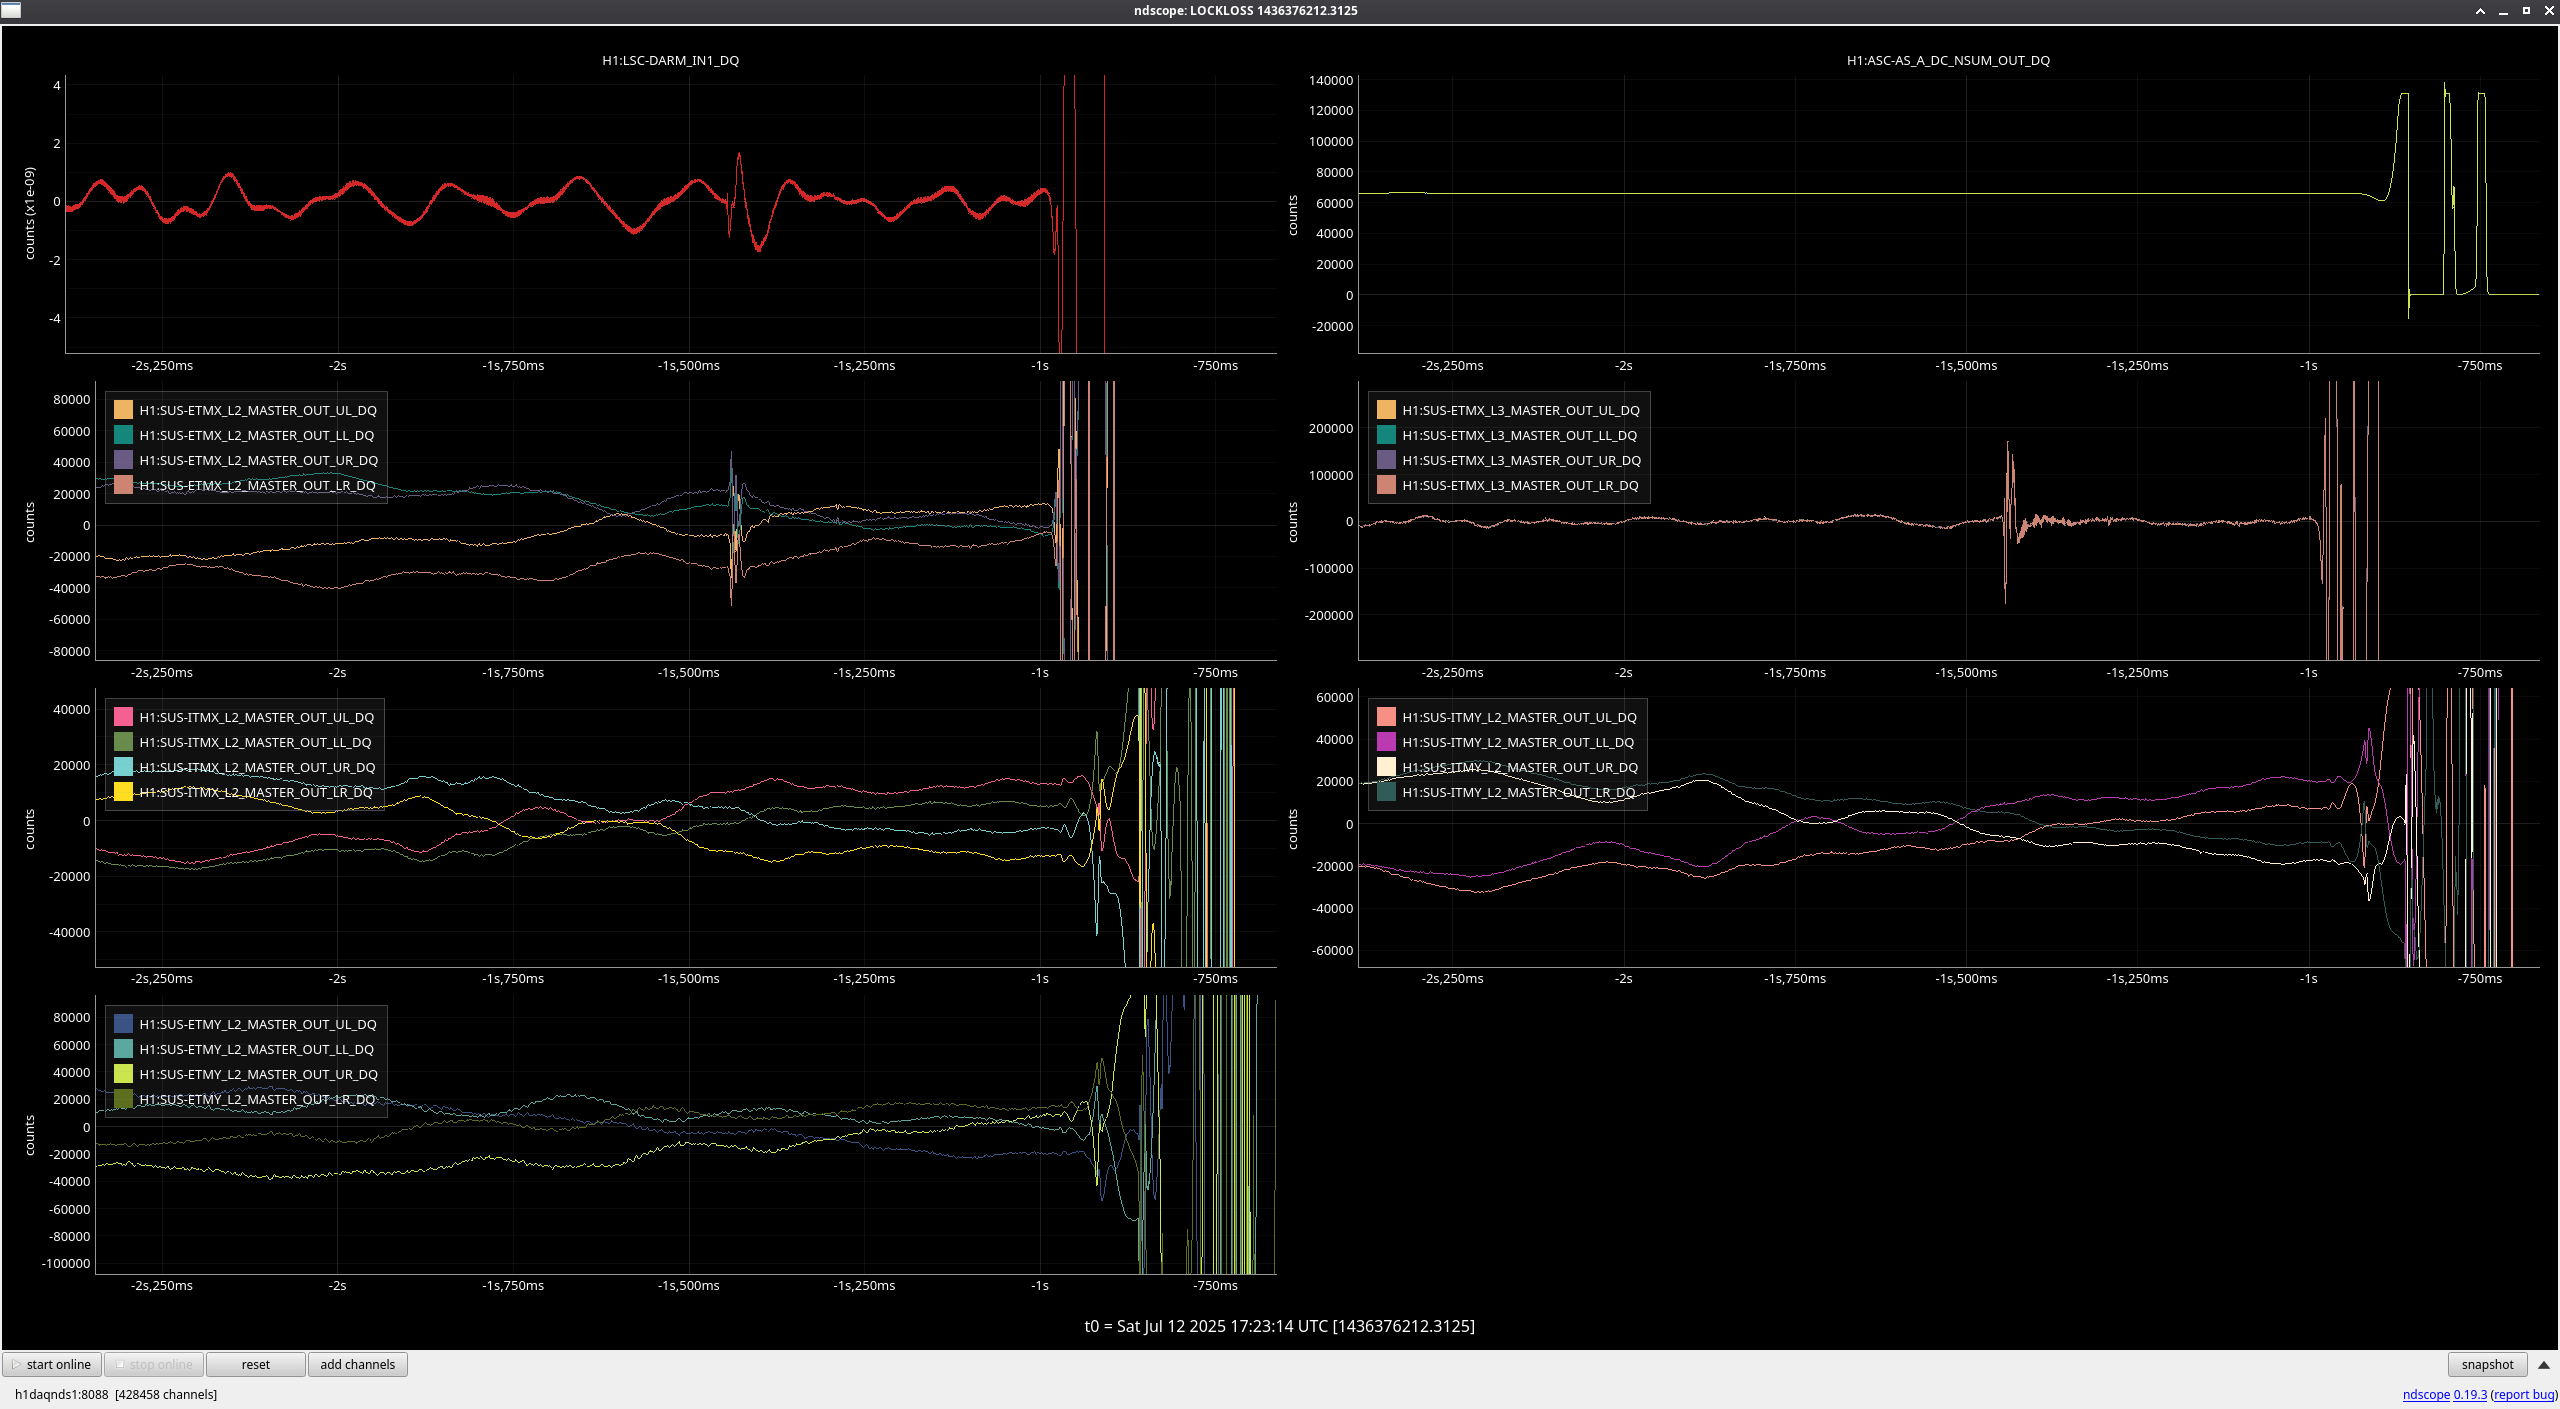The image size is (2560, 1409).
Task: Click the 'reset' button
Action: (x=255, y=1364)
